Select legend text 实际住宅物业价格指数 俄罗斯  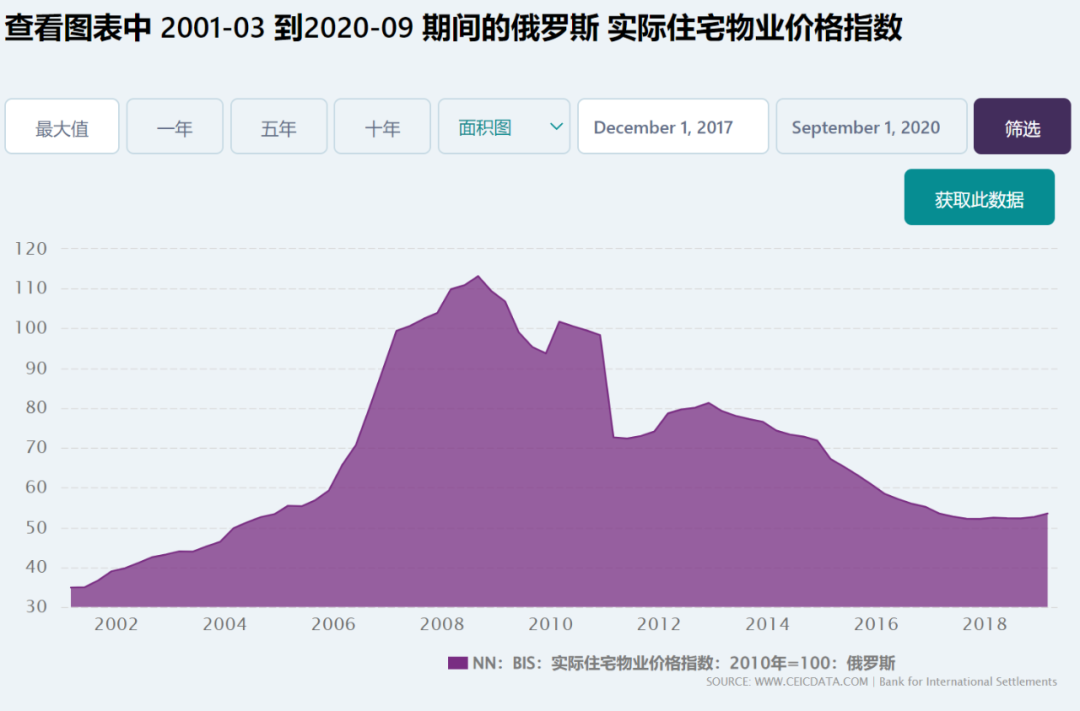click(683, 663)
